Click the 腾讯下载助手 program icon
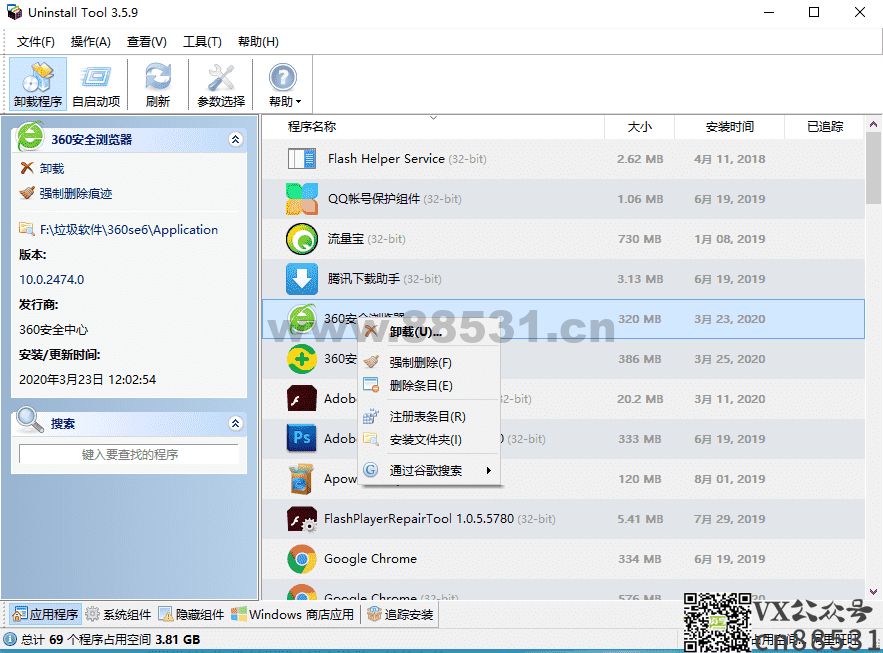 click(302, 279)
